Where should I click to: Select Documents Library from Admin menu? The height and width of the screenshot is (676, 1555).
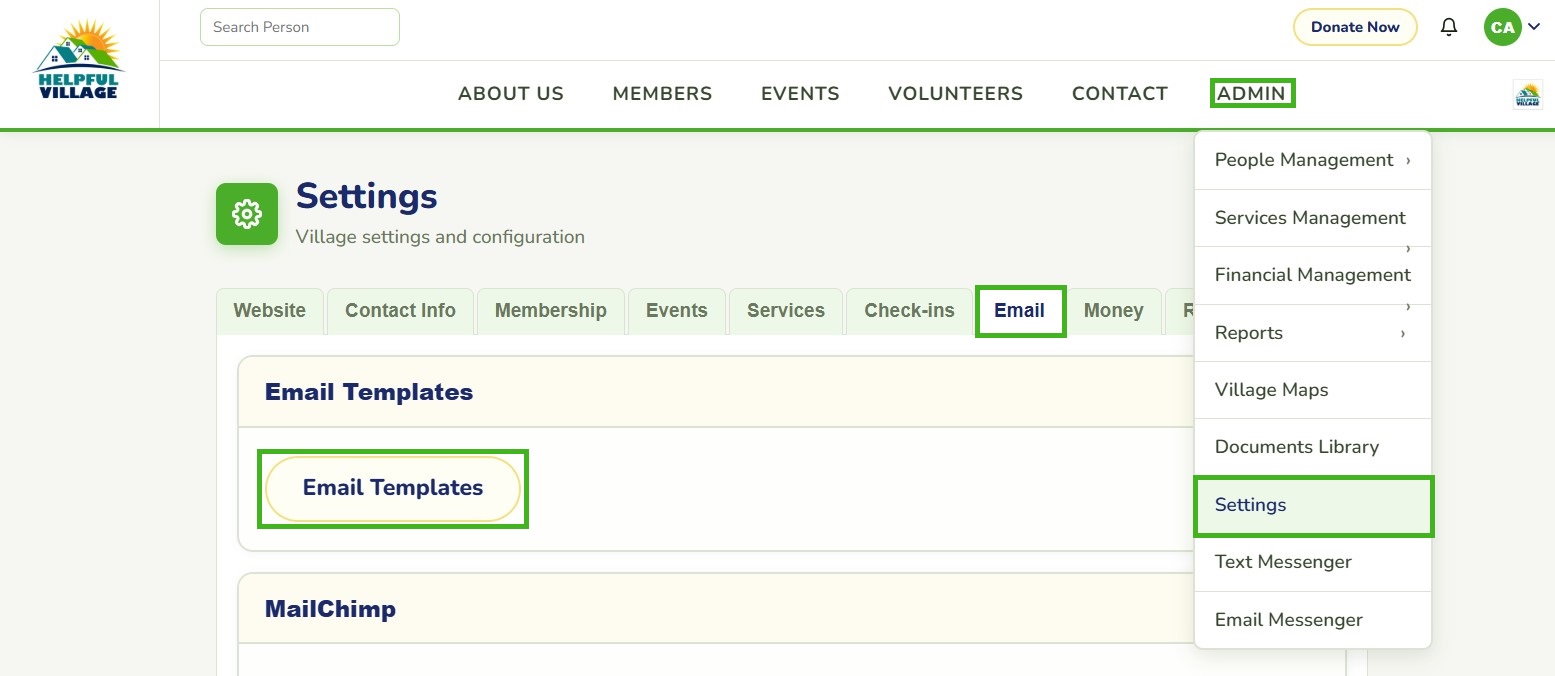[1313, 447]
